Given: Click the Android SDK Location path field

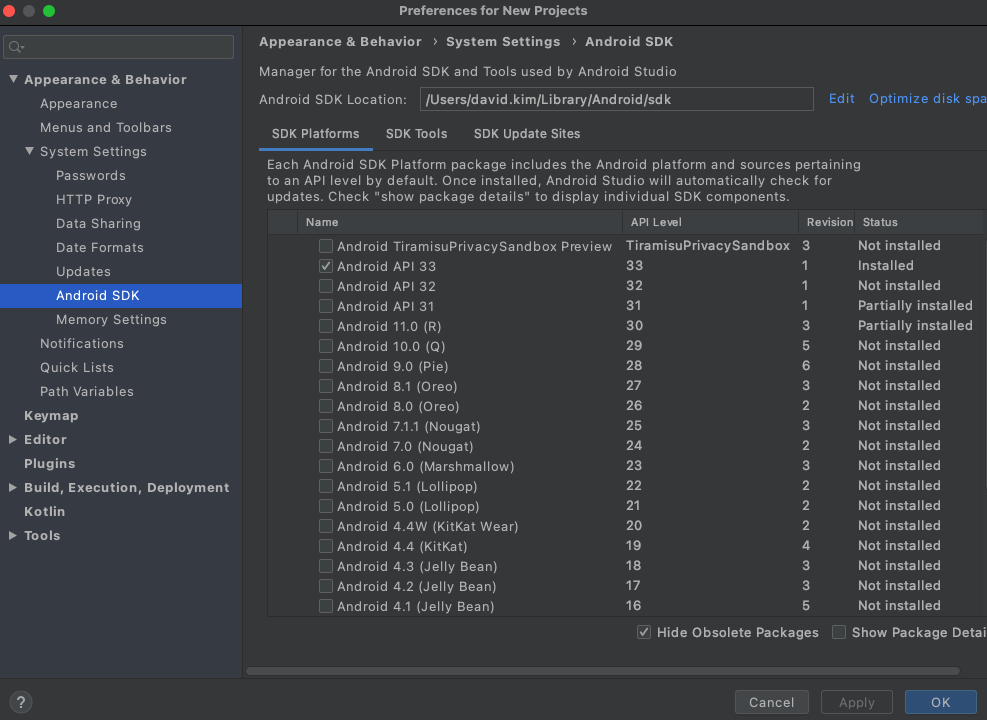Looking at the screenshot, I should coord(616,99).
